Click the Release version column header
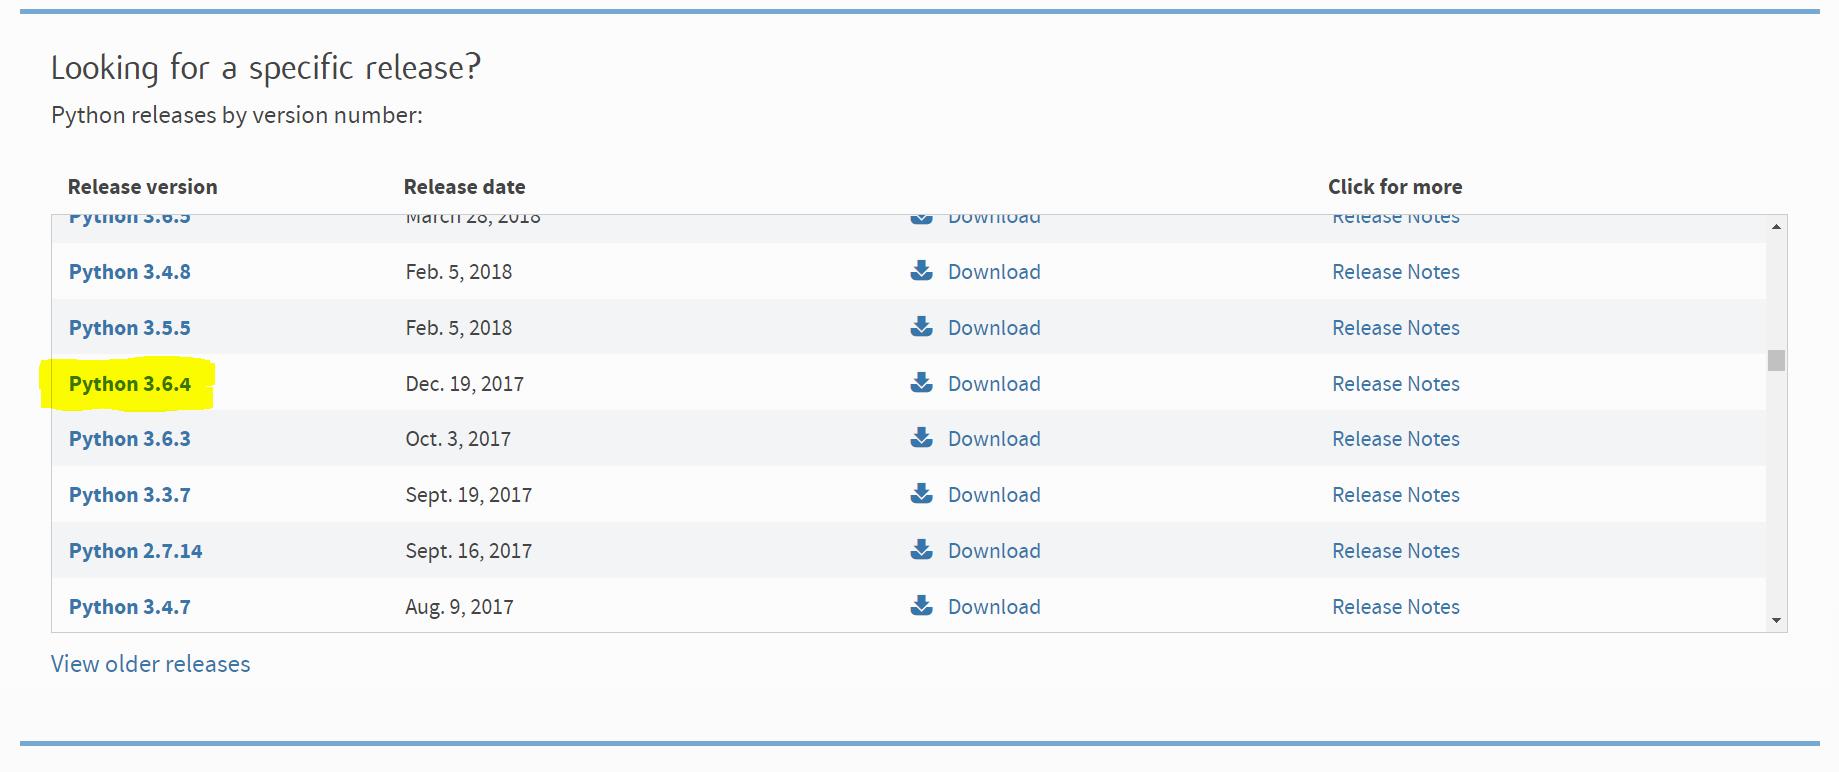 pos(143,187)
